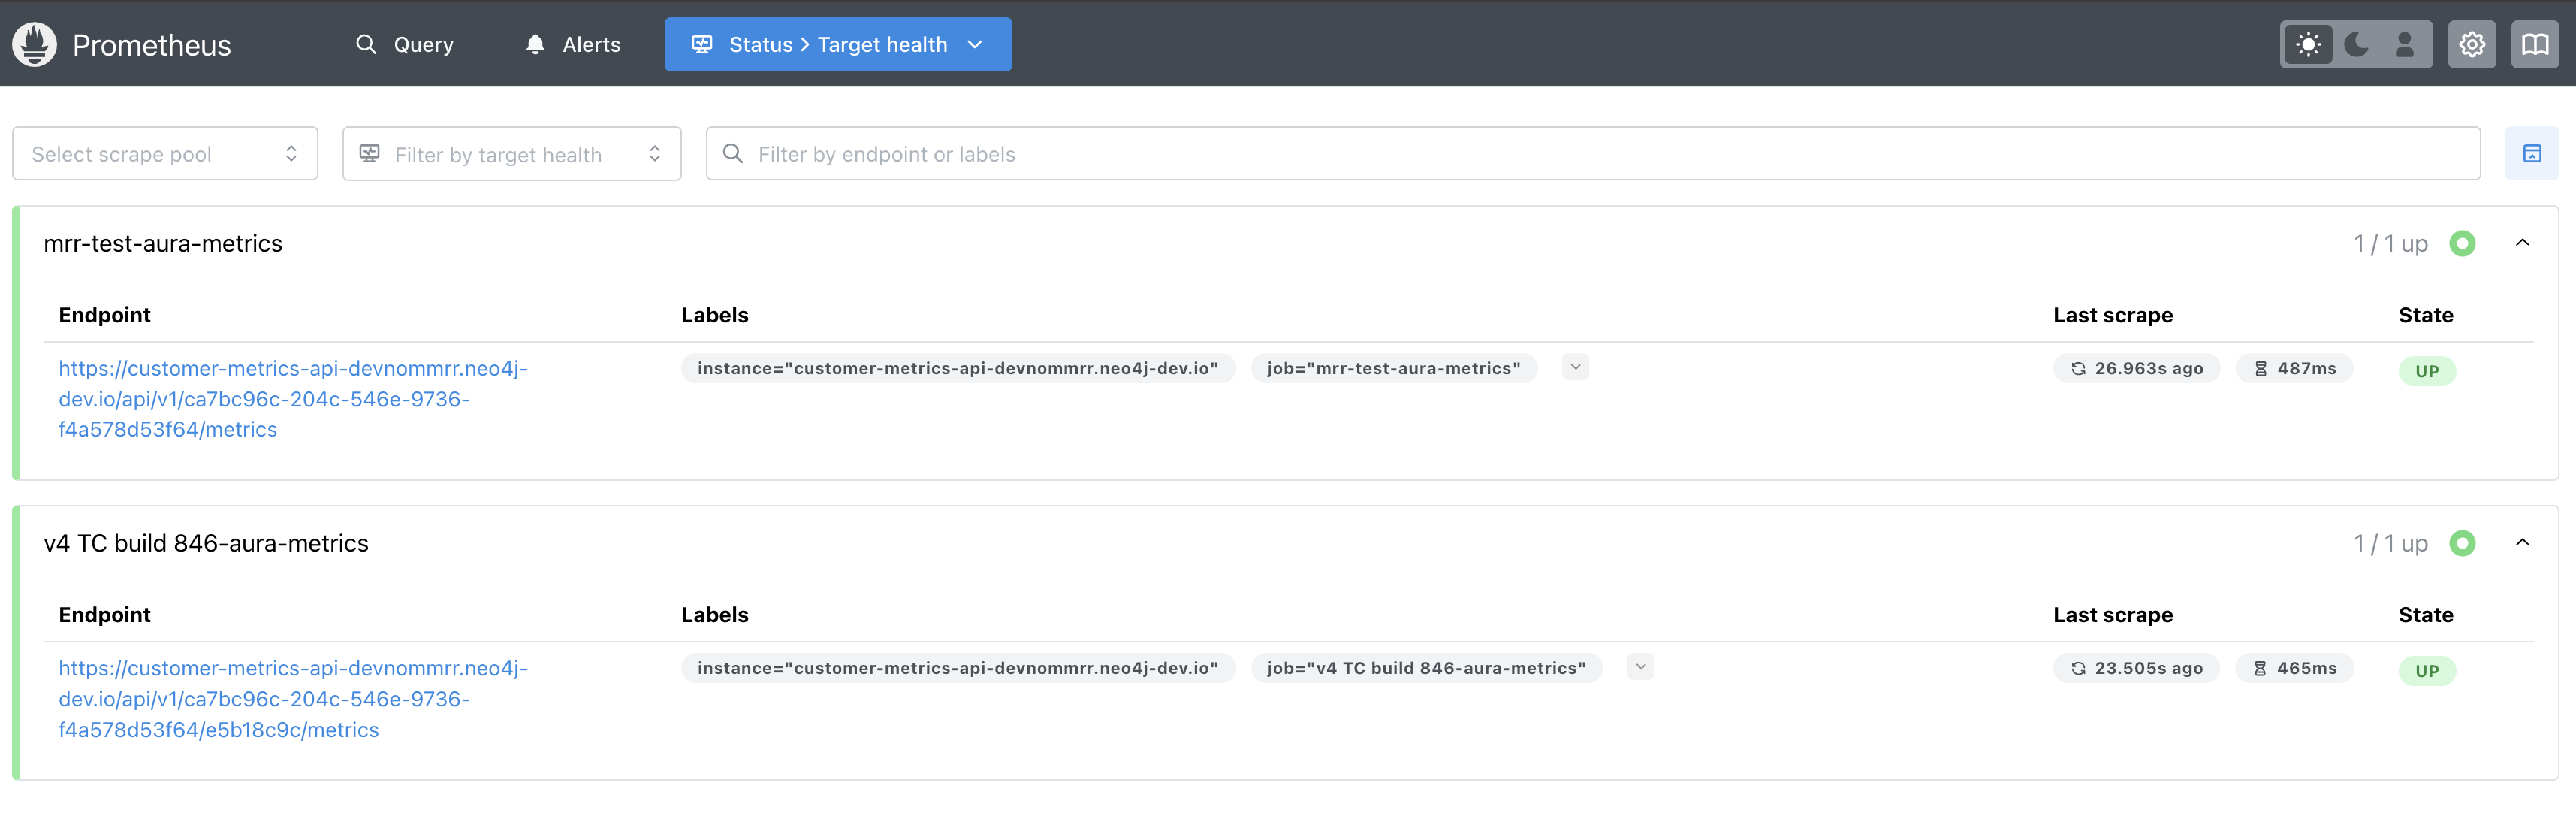
Task: Expand labels for mrr-test-aura-metrics target
Action: click(x=1575, y=367)
